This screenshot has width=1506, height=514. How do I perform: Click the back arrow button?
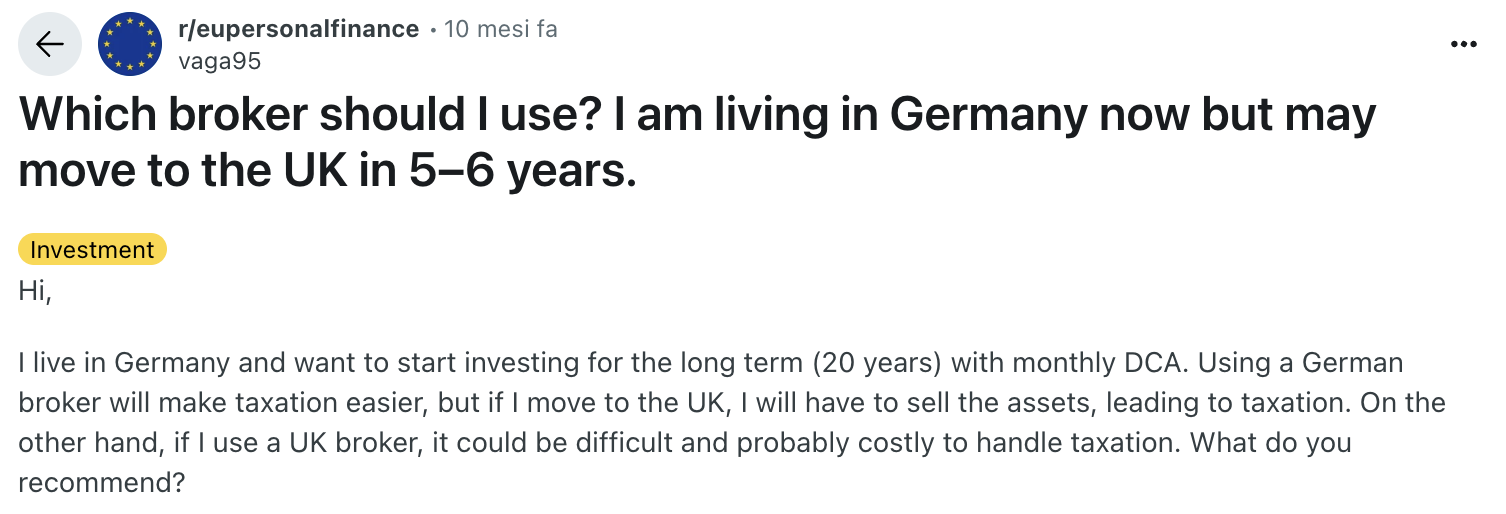point(50,45)
